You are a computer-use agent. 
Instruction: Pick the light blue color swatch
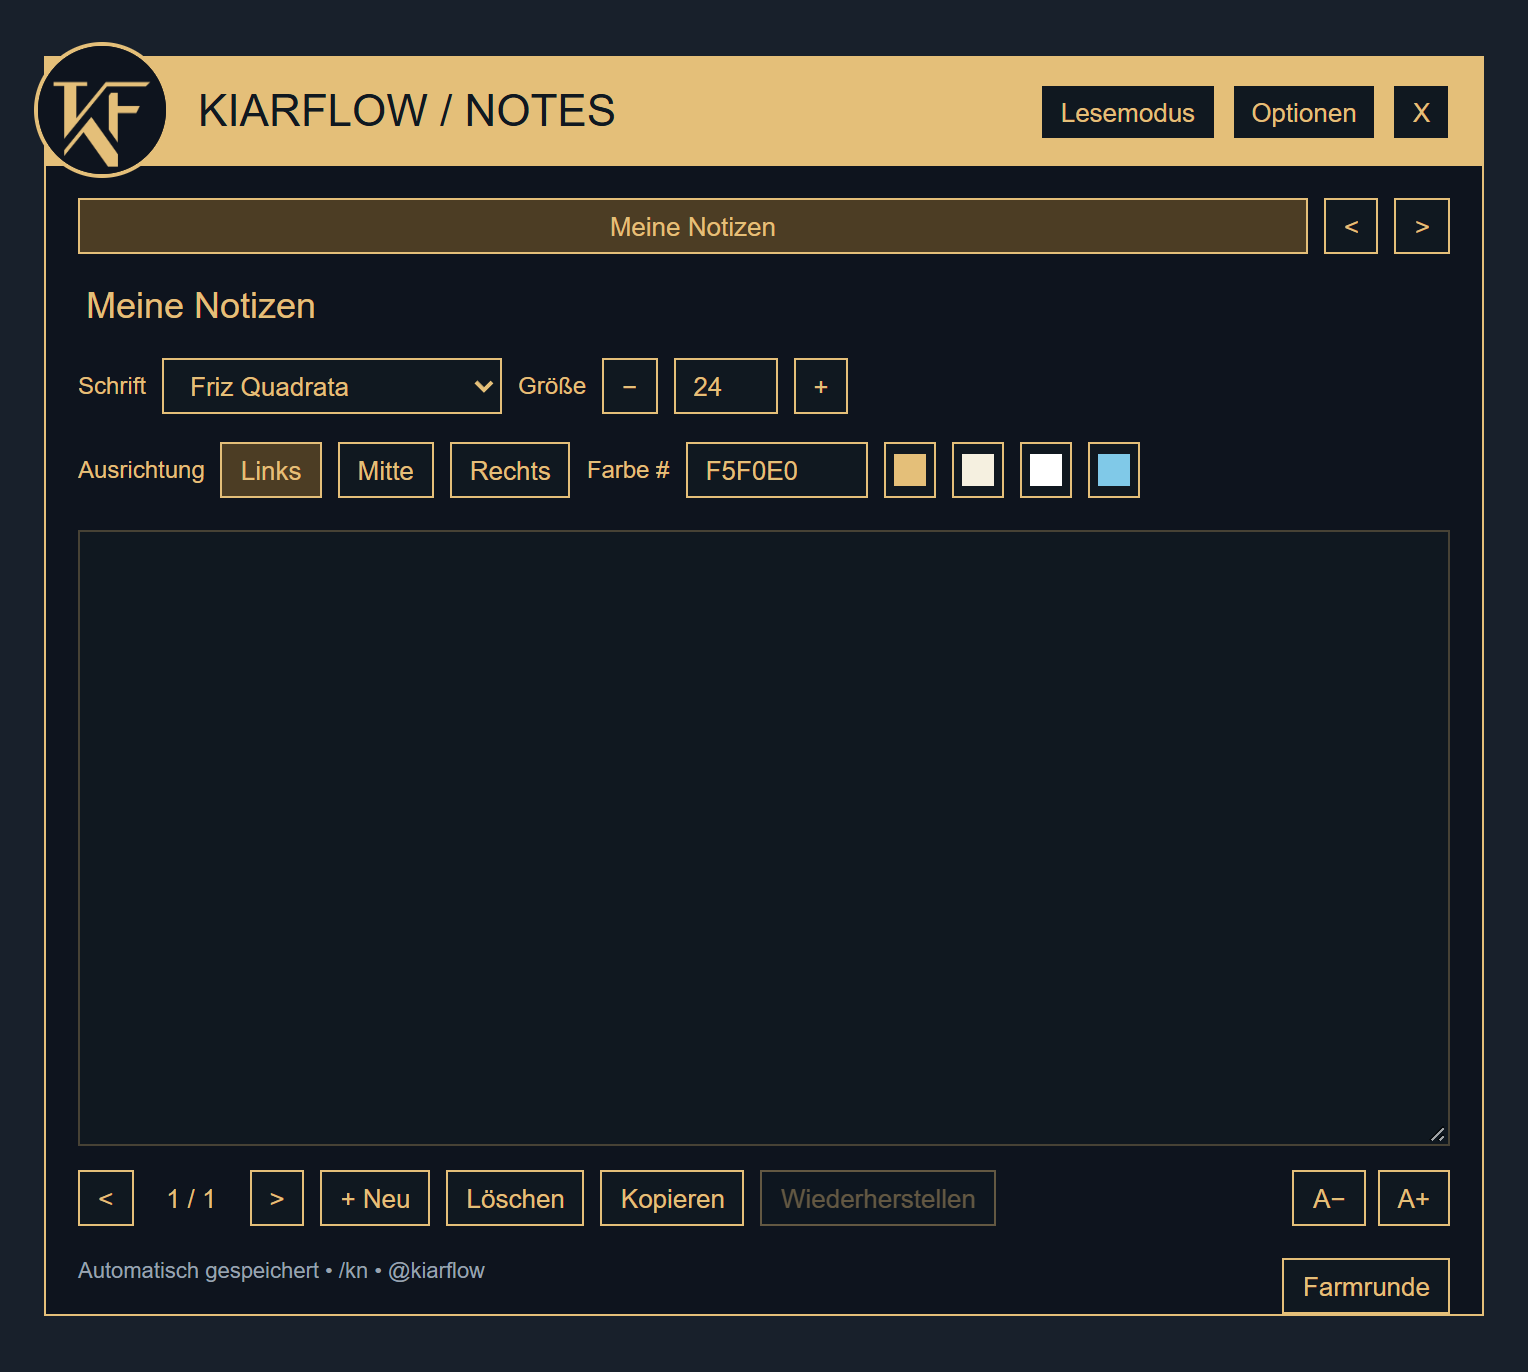tap(1114, 470)
